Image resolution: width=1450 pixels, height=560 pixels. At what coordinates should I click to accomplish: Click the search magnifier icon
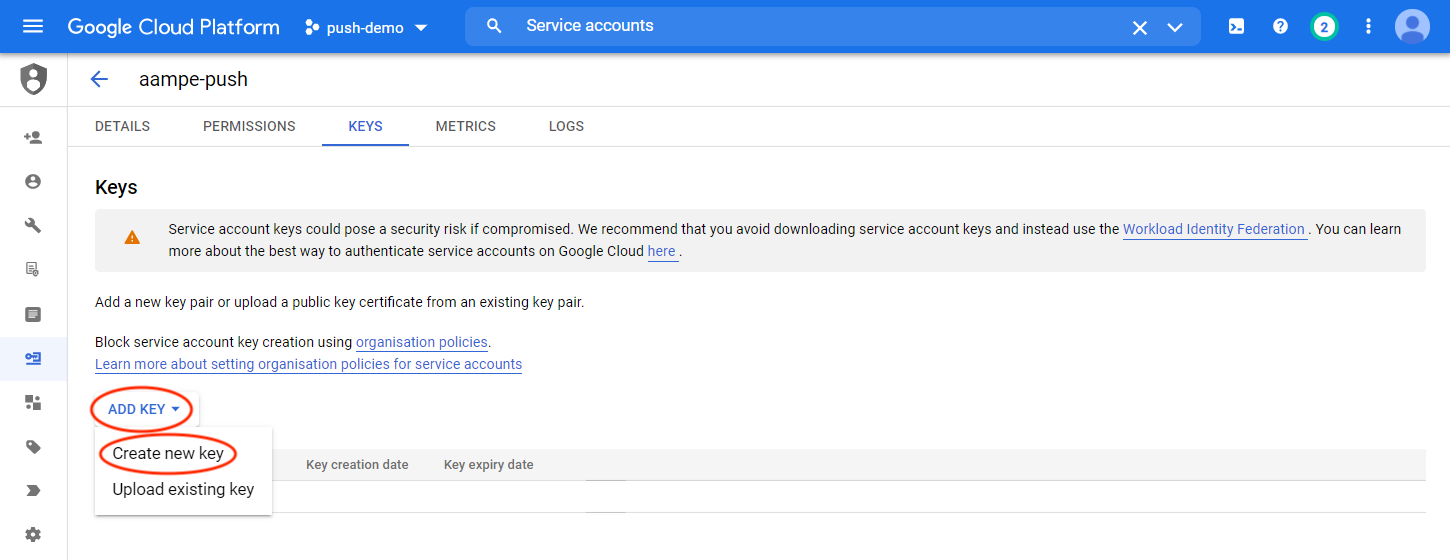pyautogui.click(x=494, y=26)
